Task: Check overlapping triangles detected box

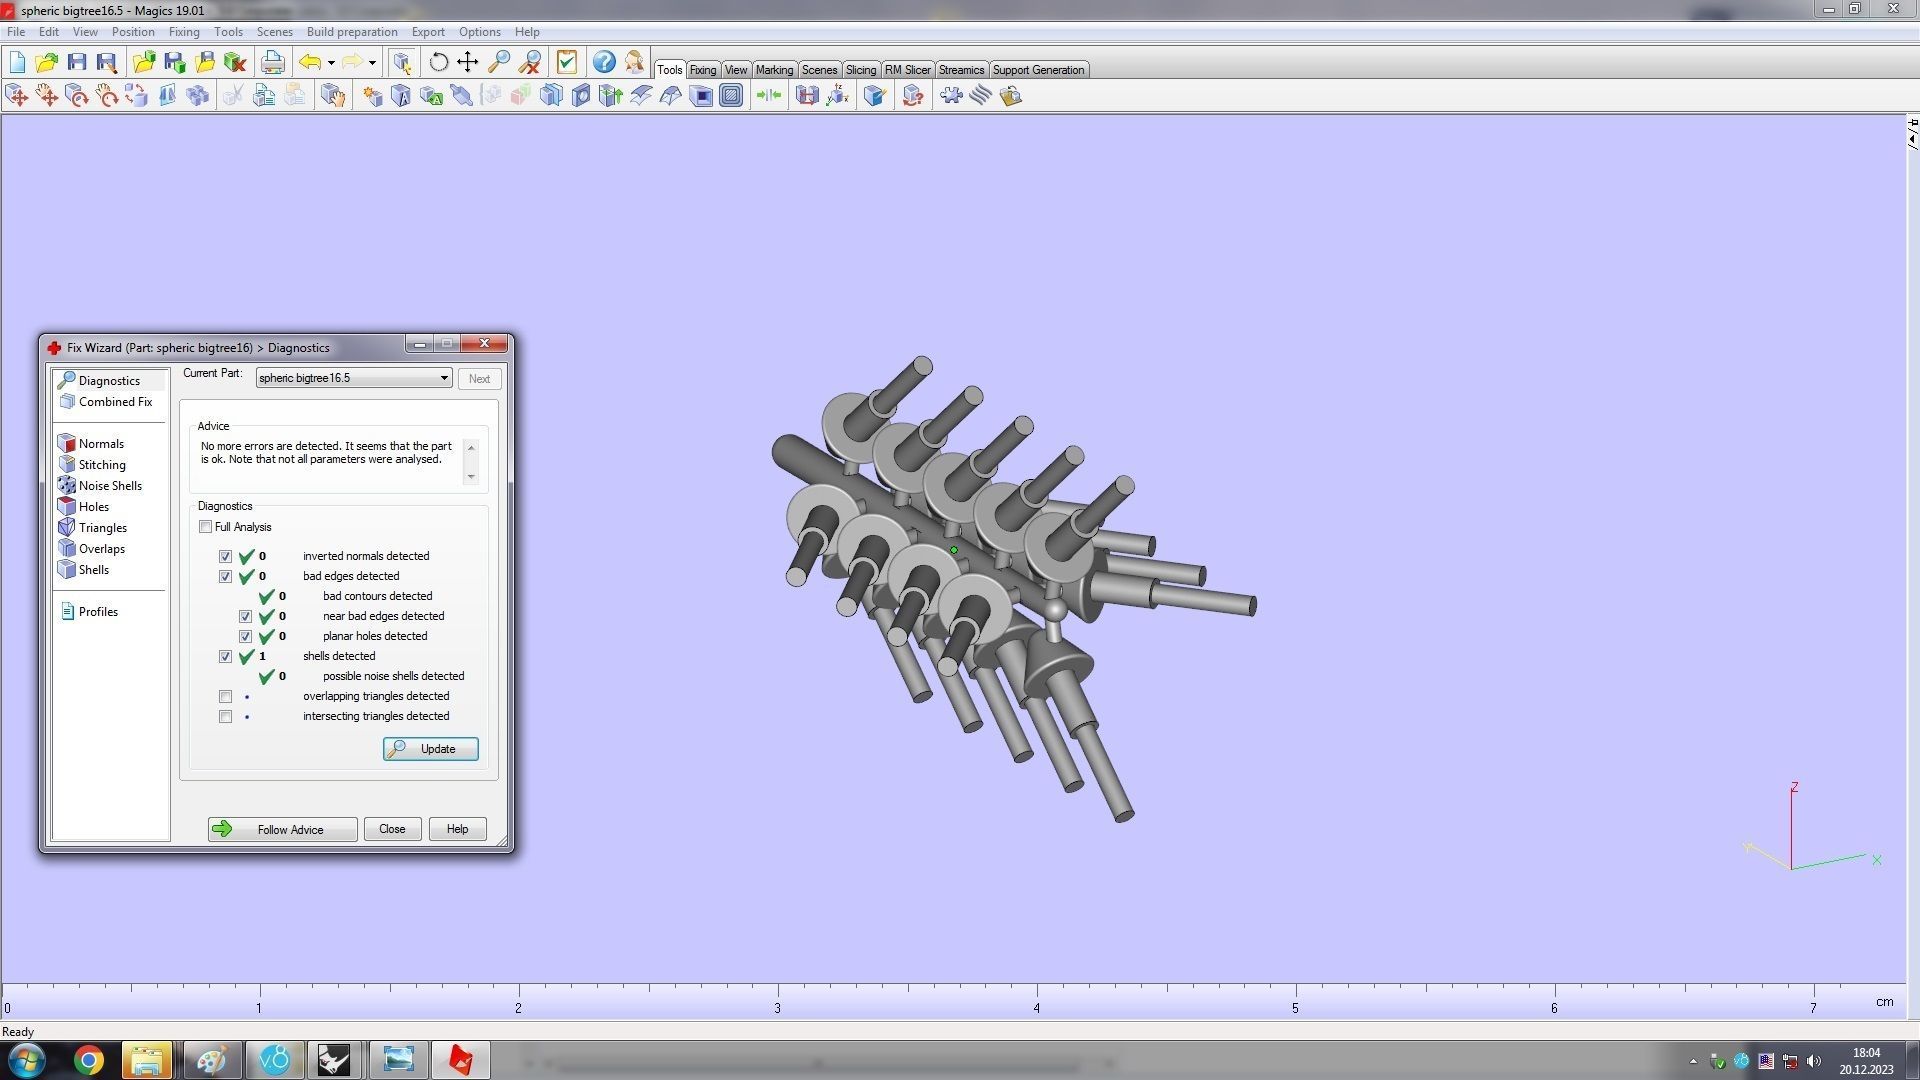Action: coord(225,697)
